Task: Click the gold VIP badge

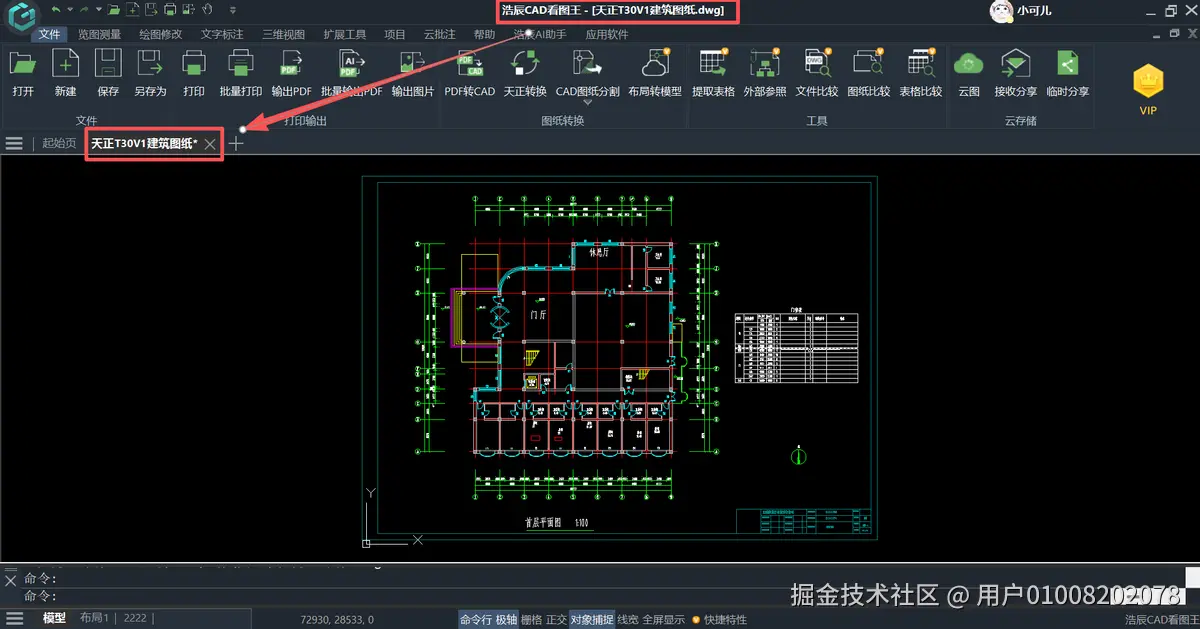Action: pos(1148,89)
